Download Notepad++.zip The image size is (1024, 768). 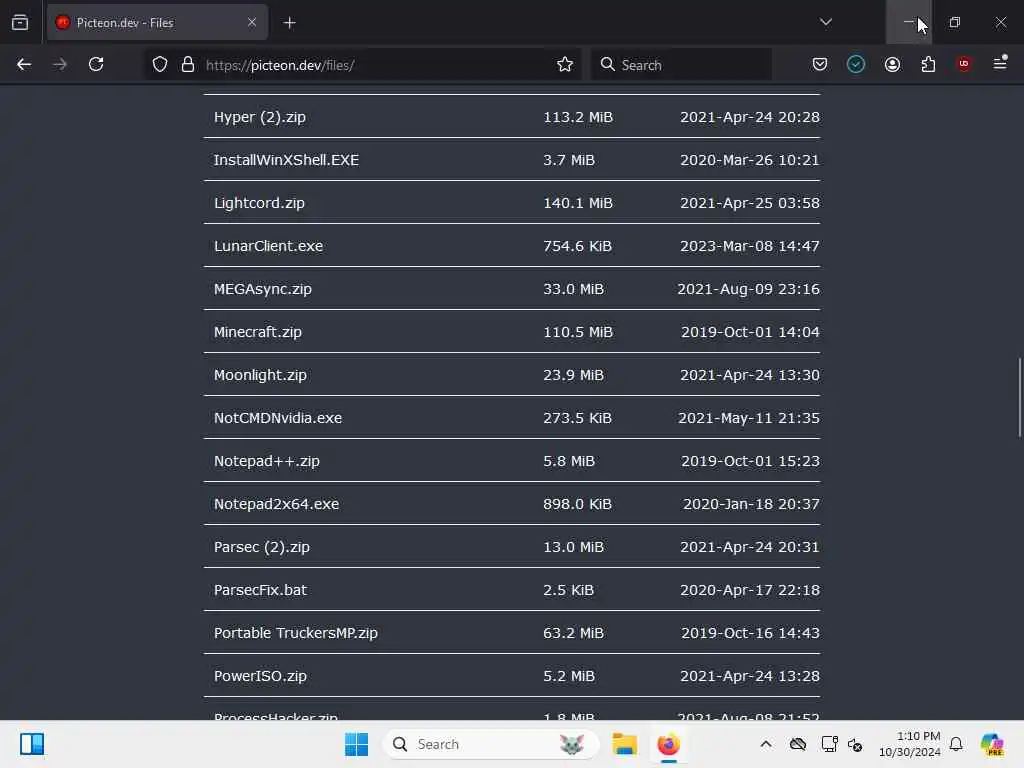[x=266, y=461]
